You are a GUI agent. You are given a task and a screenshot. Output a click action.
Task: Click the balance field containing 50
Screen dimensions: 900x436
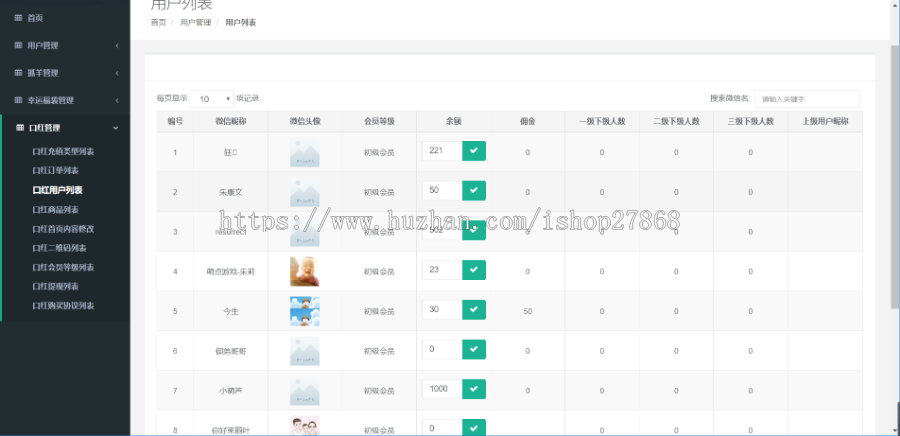[x=442, y=190]
